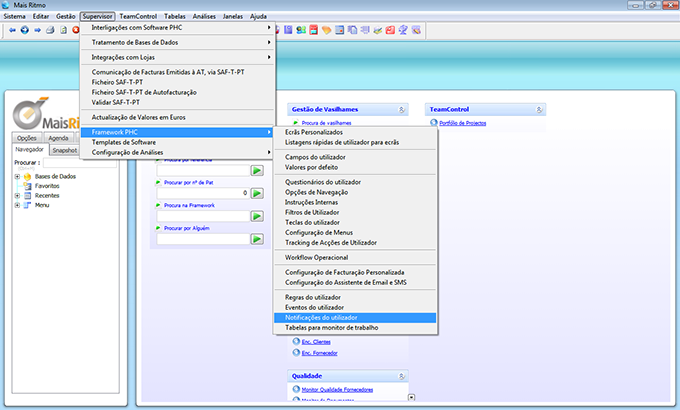Image resolution: width=680 pixels, height=410 pixels.
Task: Select Regras do utilizador entry
Action: [355, 298]
